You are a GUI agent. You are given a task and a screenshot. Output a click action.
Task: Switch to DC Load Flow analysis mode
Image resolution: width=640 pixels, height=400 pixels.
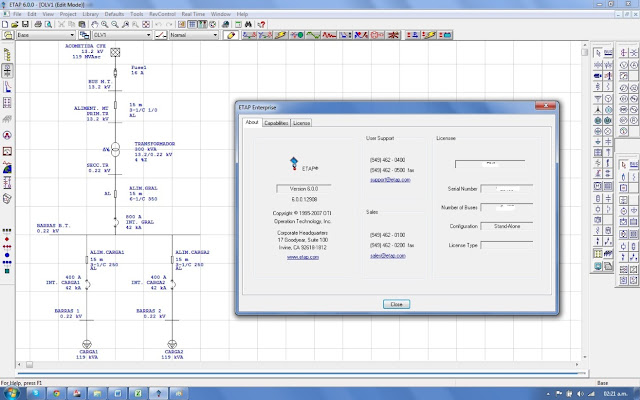[x=413, y=35]
